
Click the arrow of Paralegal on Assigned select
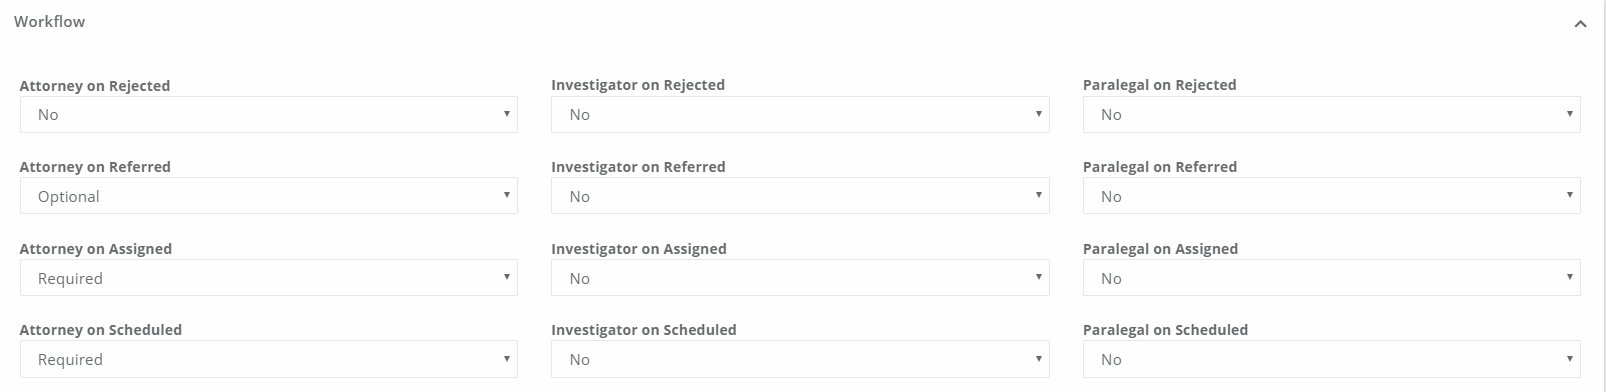point(1570,278)
